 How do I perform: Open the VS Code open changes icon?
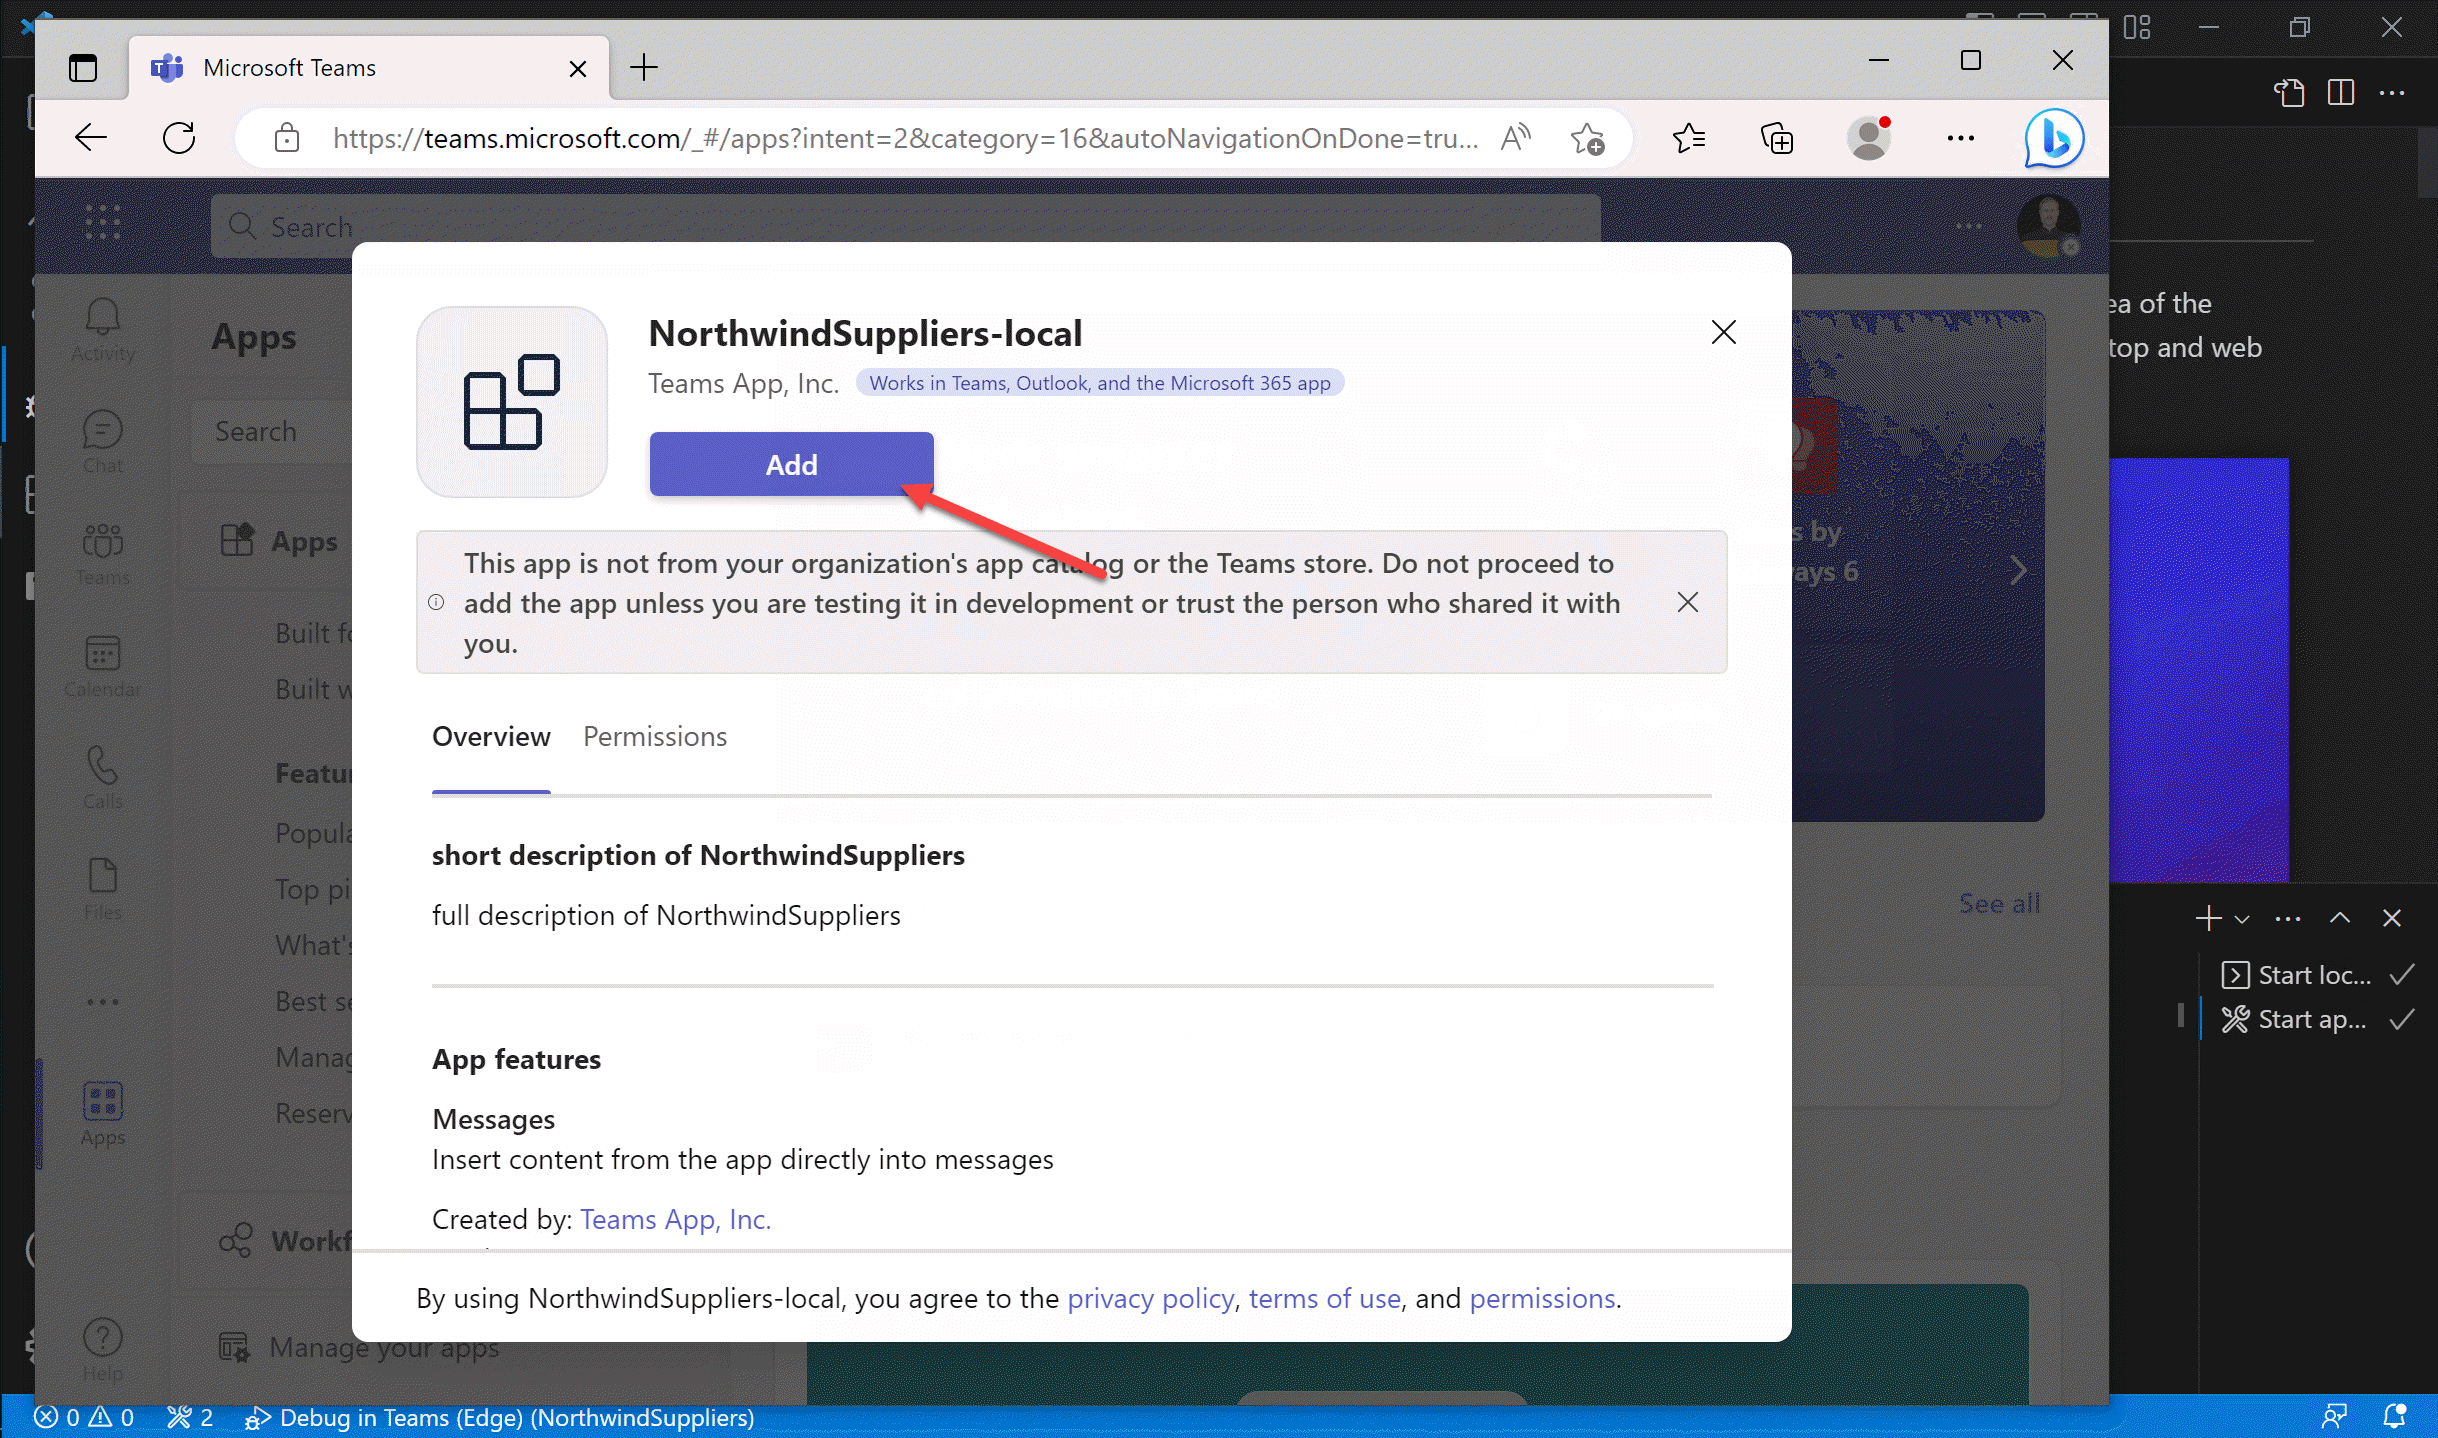2289,93
